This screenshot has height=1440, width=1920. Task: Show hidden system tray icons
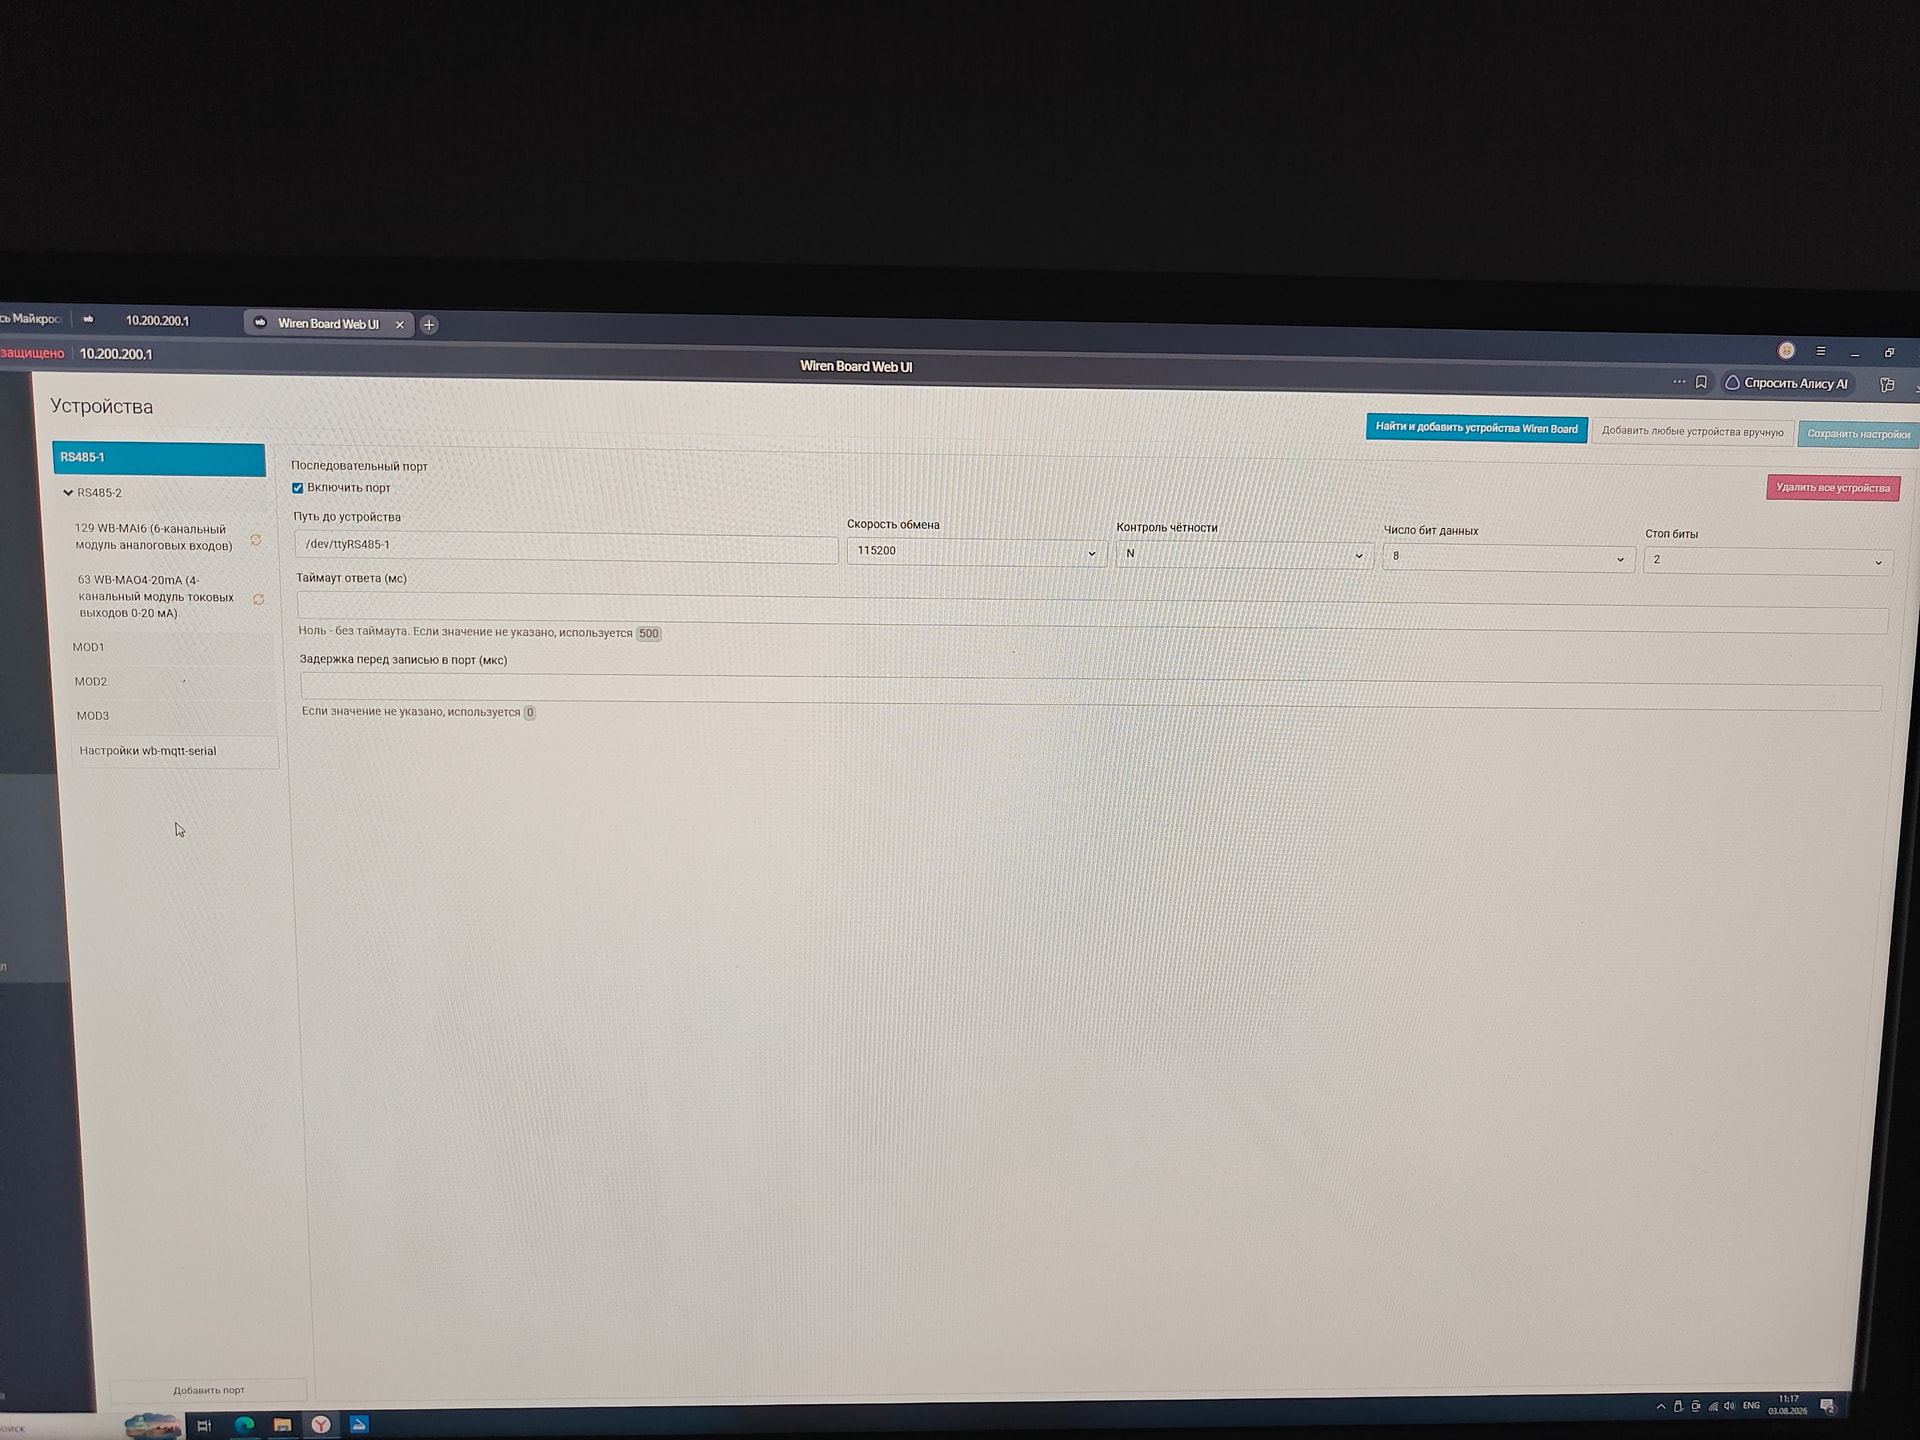click(x=1661, y=1406)
